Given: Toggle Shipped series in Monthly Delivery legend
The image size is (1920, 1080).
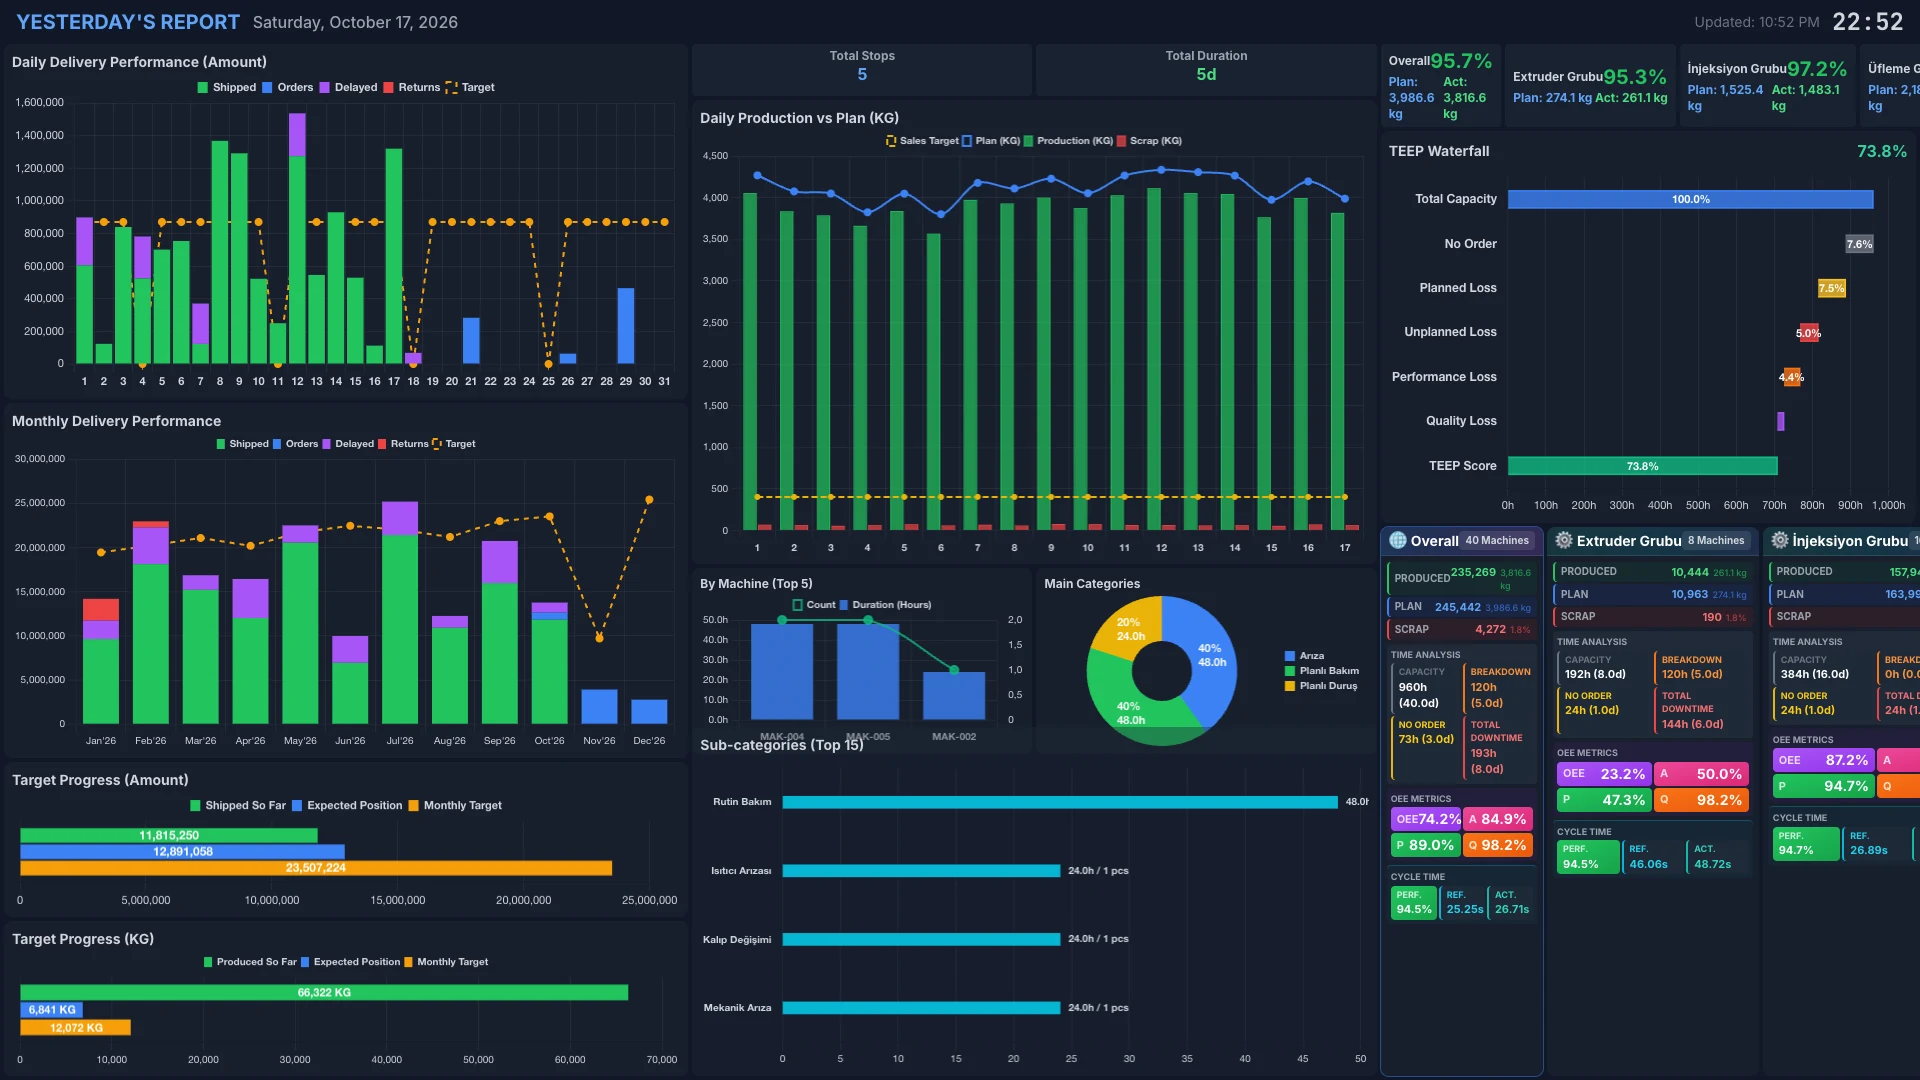Looking at the screenshot, I should [x=243, y=444].
